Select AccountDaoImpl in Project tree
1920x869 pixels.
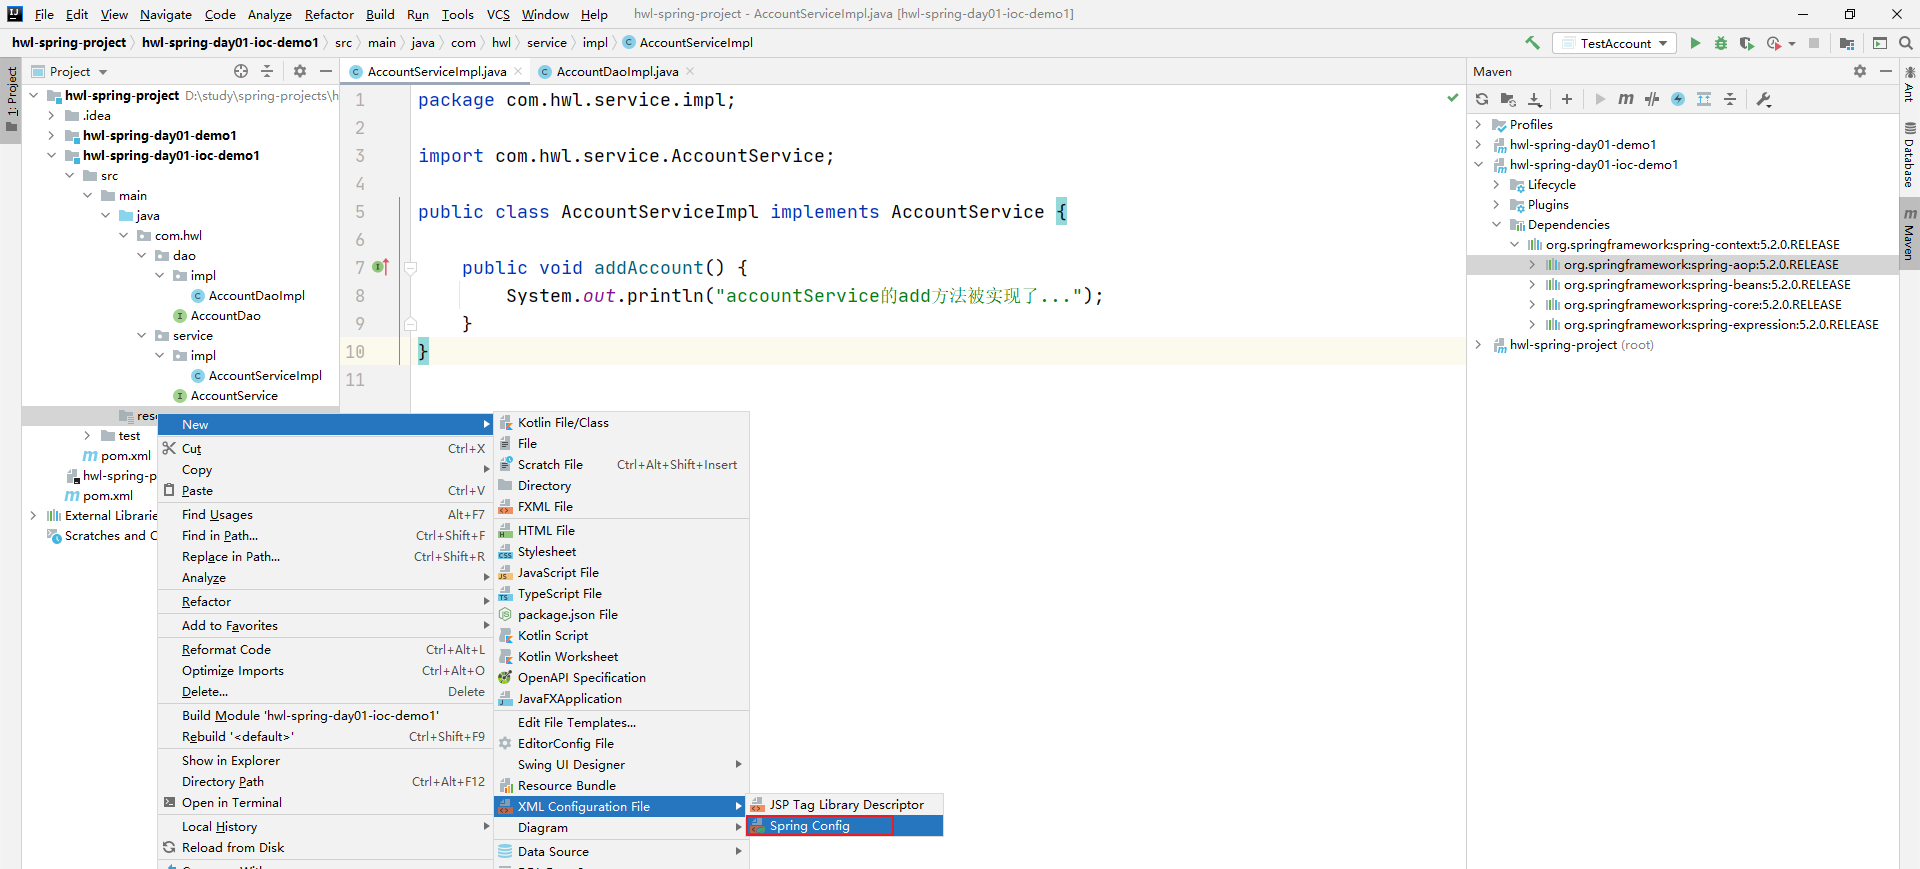256,296
